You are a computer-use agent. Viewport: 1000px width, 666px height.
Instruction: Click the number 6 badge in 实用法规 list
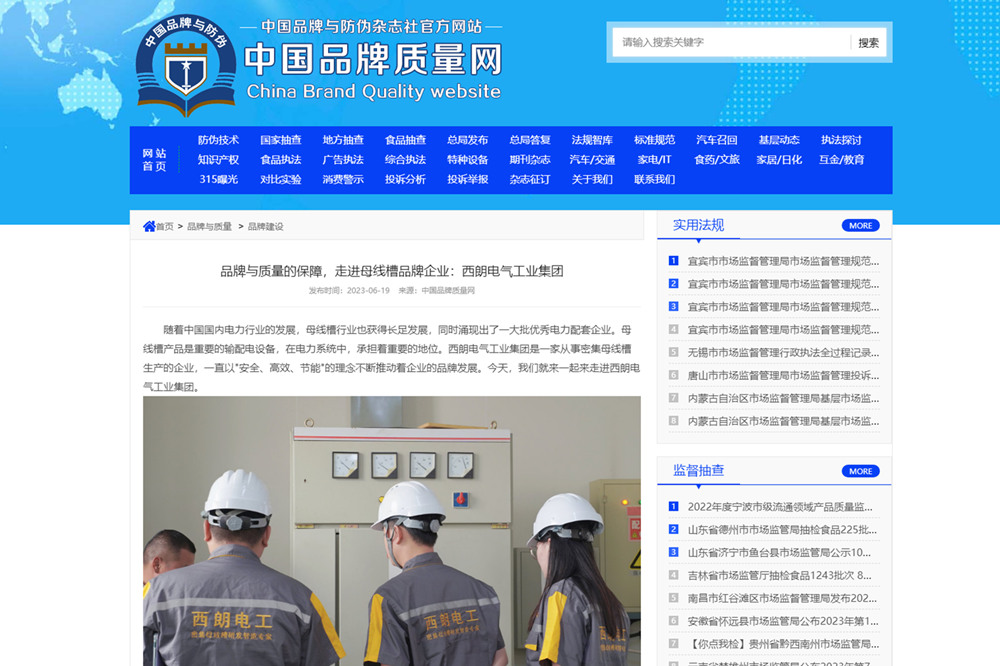673,375
